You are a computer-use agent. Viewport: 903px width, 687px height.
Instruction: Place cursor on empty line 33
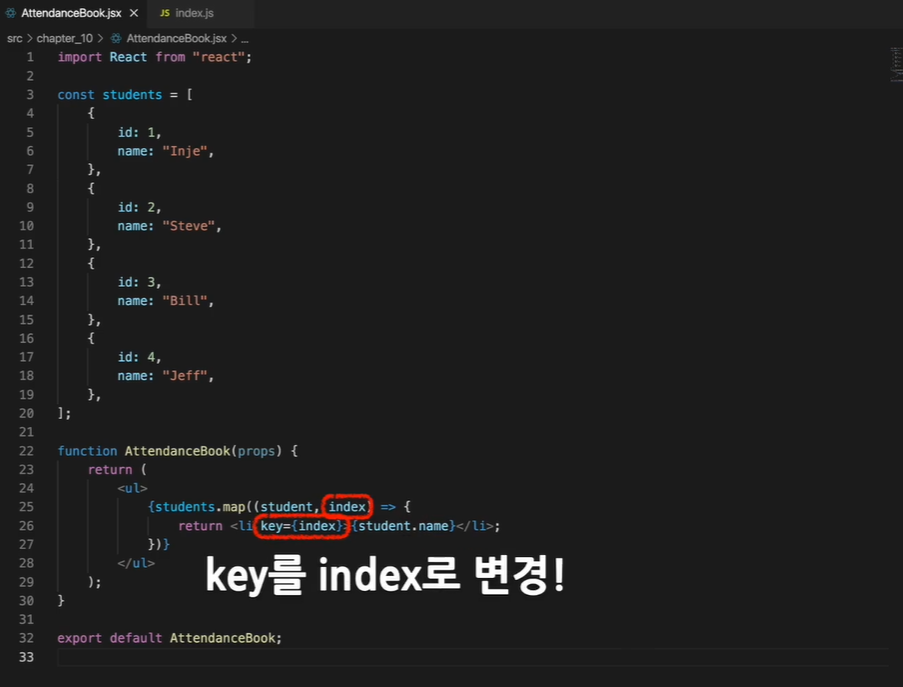[472, 657]
